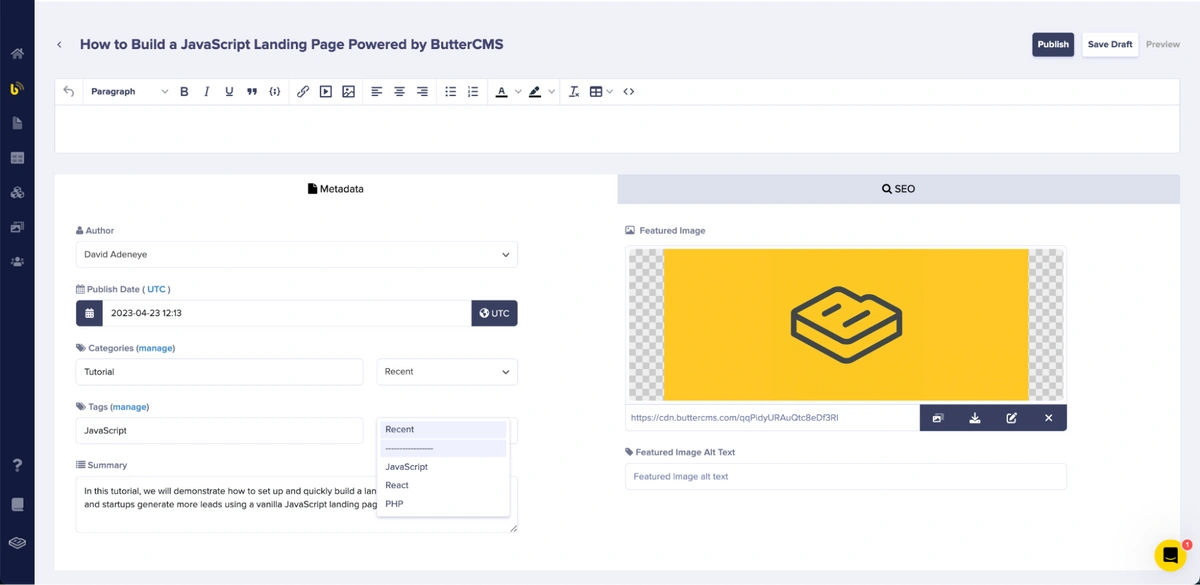
Task: Click the home icon in sidebar
Action: pos(17,54)
